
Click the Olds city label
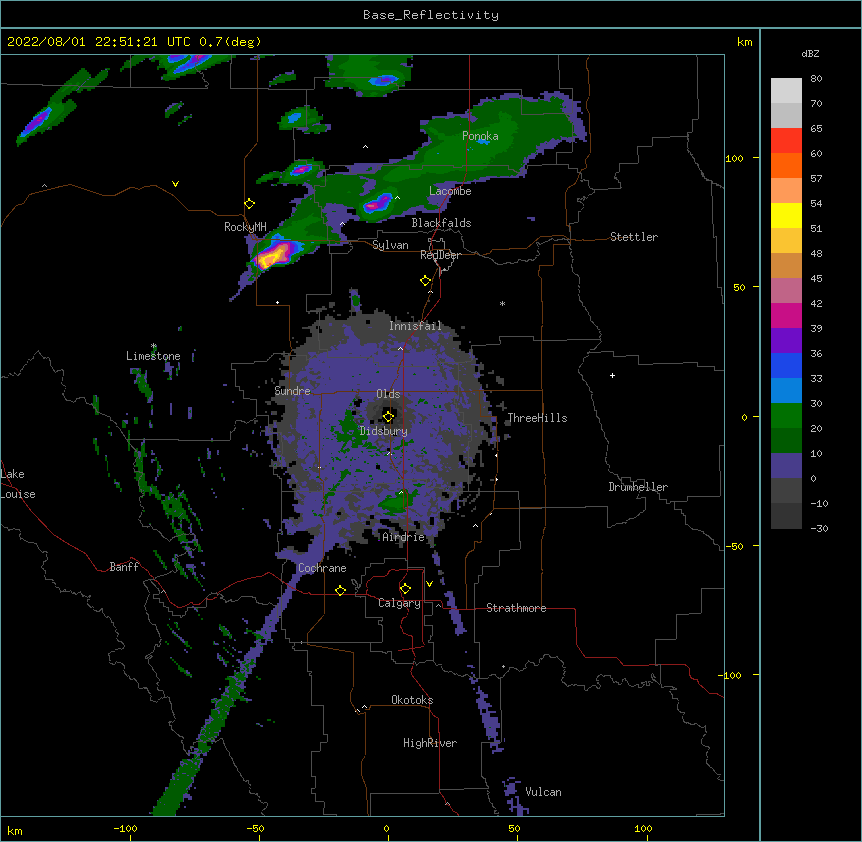(x=388, y=394)
